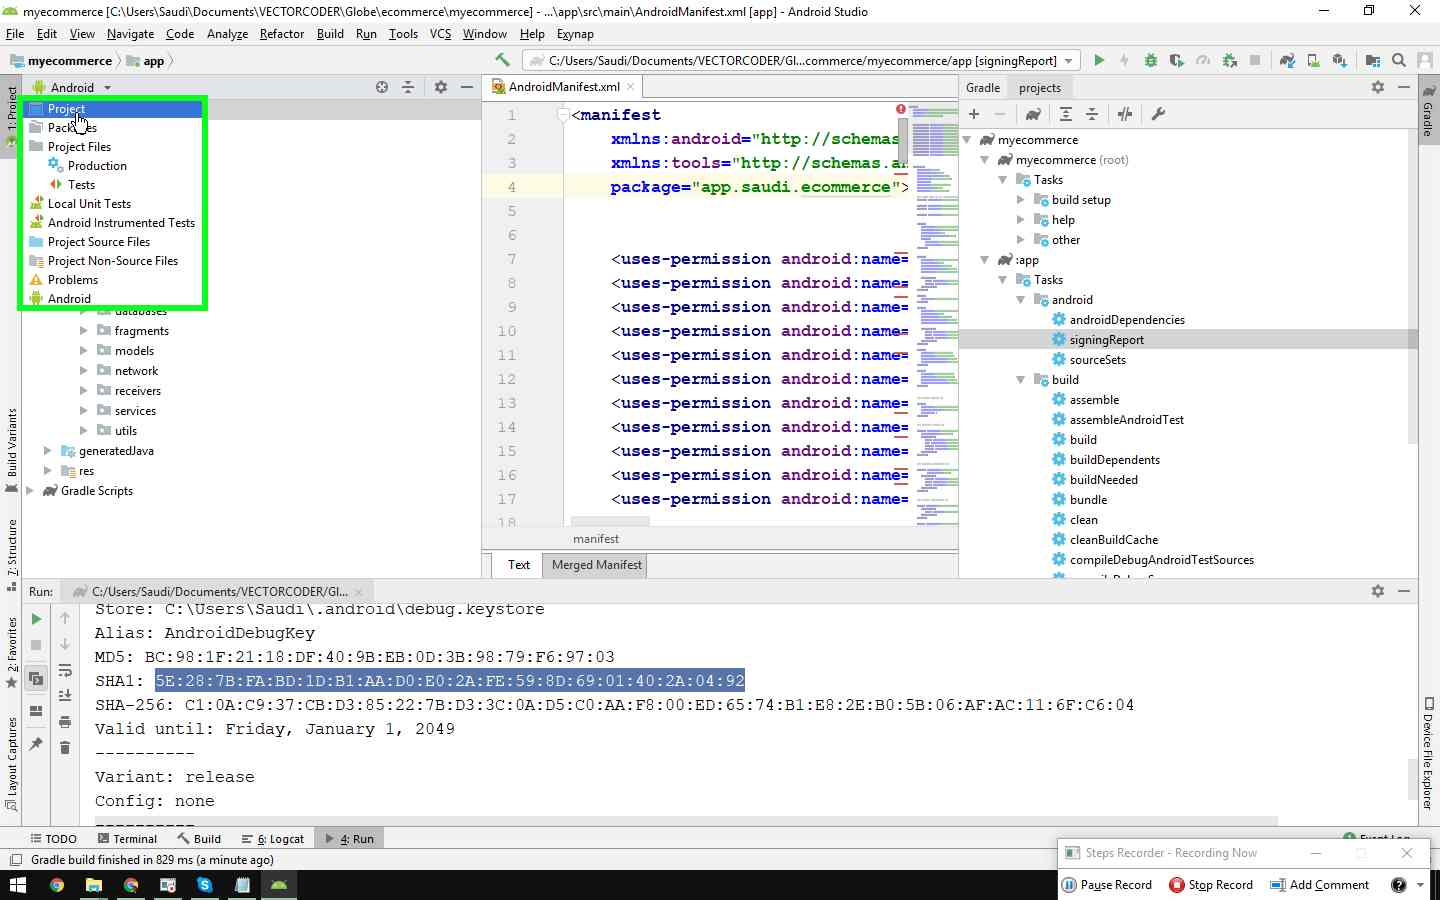Screen dimensions: 1440x900
Task: Click the Search Everywhere magnifier
Action: tap(1399, 60)
